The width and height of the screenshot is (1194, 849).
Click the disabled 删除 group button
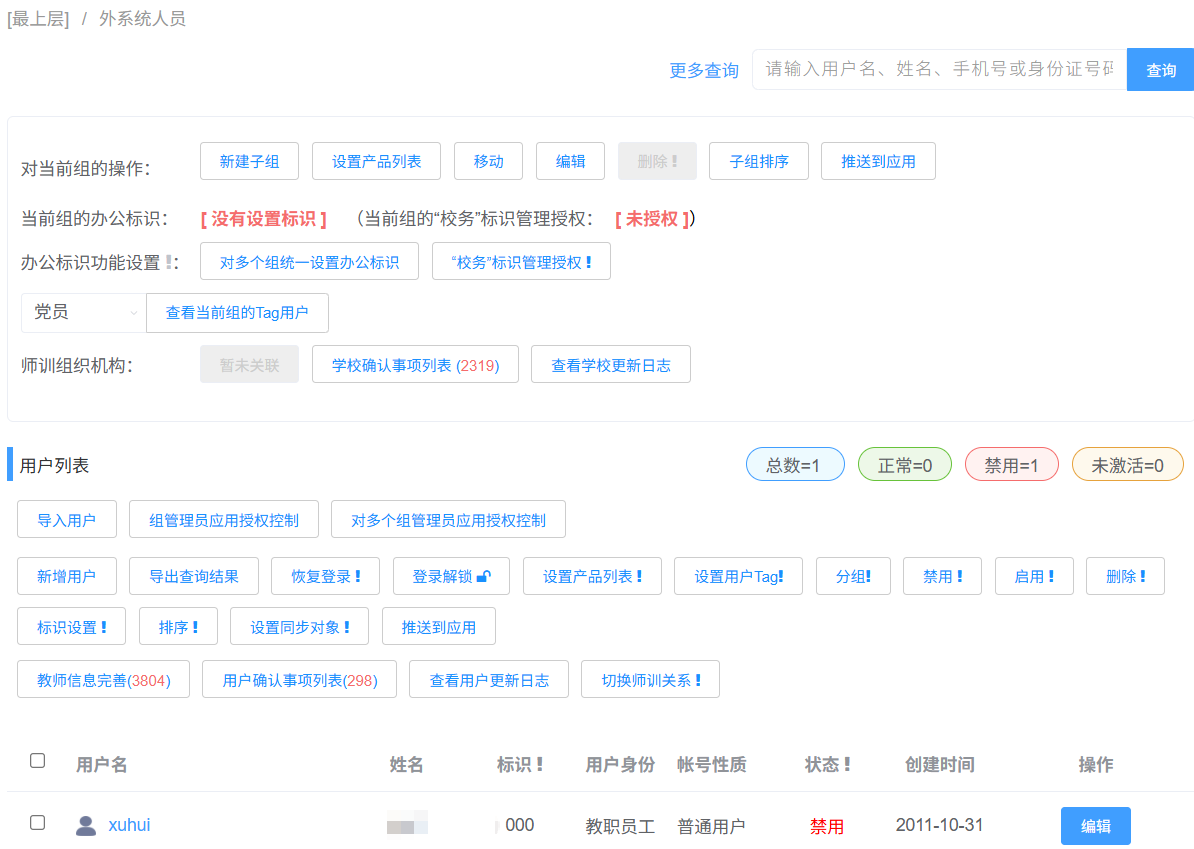[657, 161]
